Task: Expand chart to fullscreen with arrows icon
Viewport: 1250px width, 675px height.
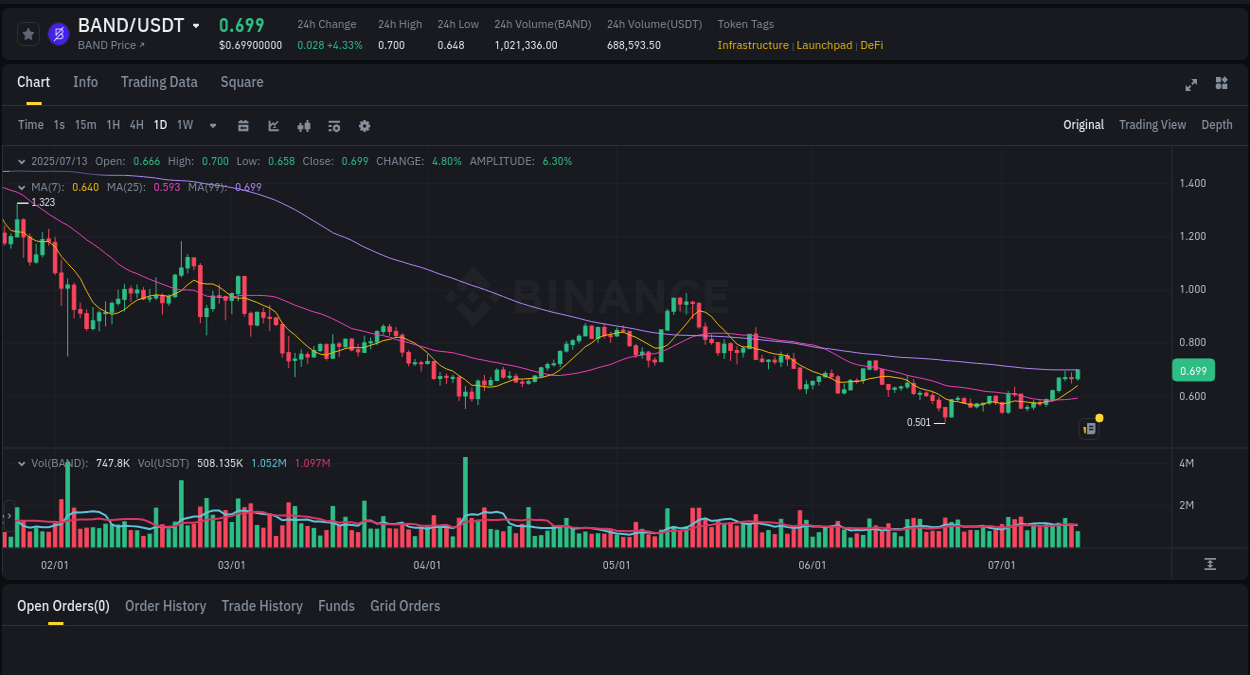Action: pyautogui.click(x=1191, y=85)
